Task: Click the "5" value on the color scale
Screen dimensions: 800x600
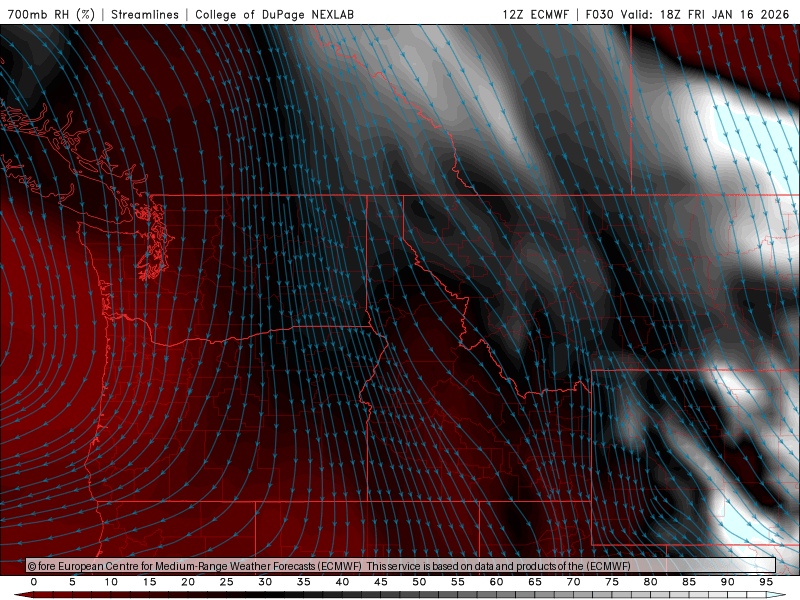Action: (x=72, y=582)
